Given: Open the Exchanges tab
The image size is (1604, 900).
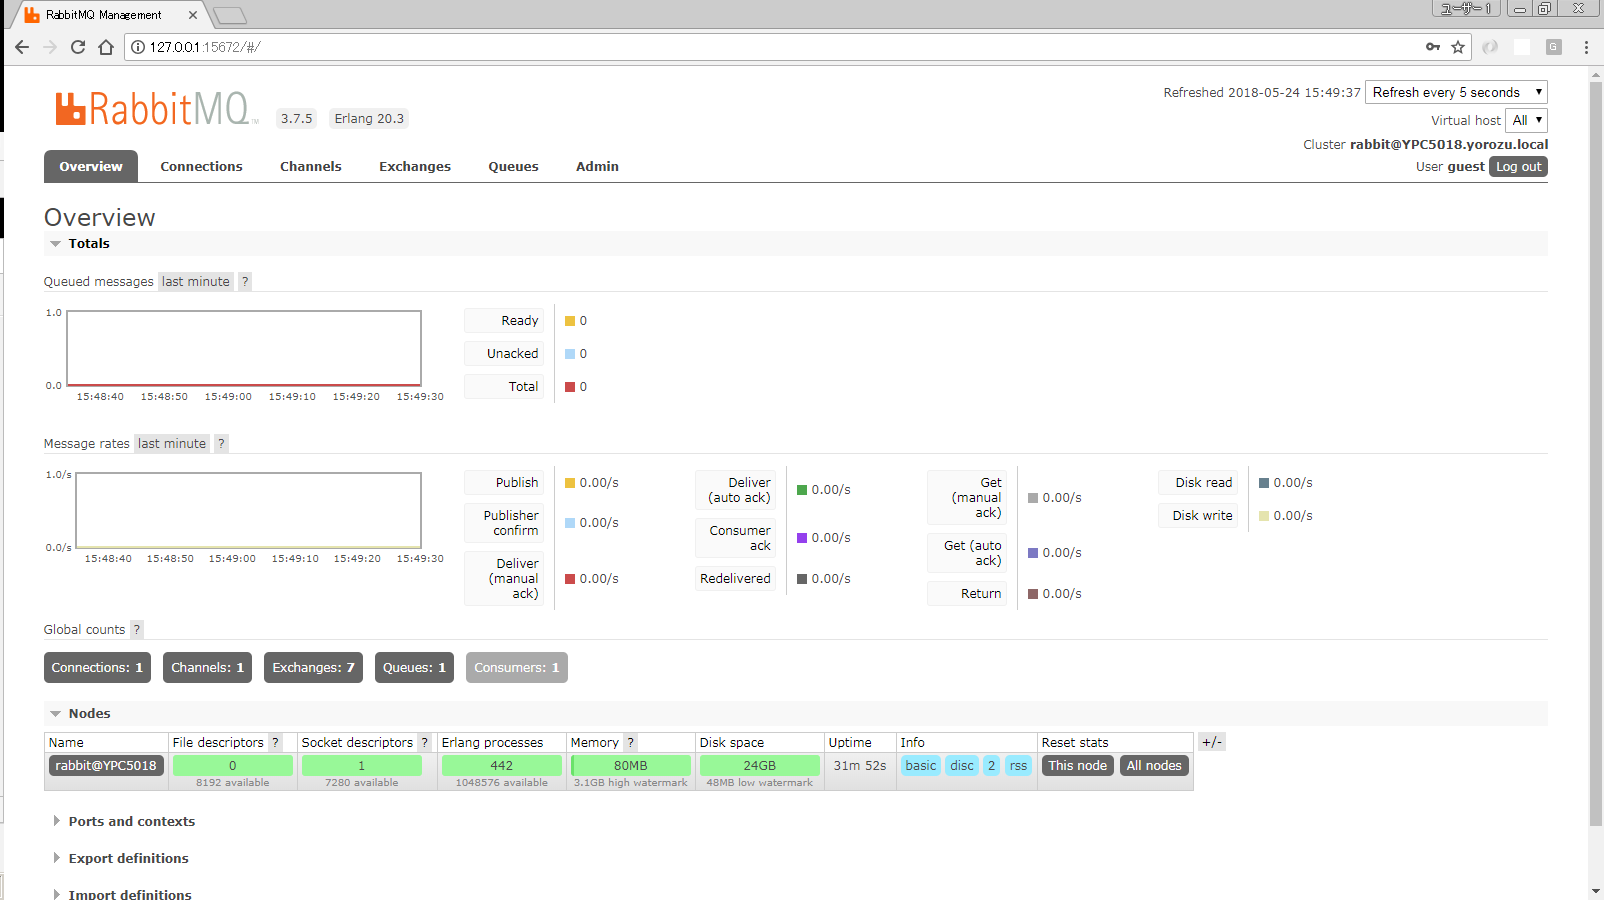Looking at the screenshot, I should pos(414,167).
